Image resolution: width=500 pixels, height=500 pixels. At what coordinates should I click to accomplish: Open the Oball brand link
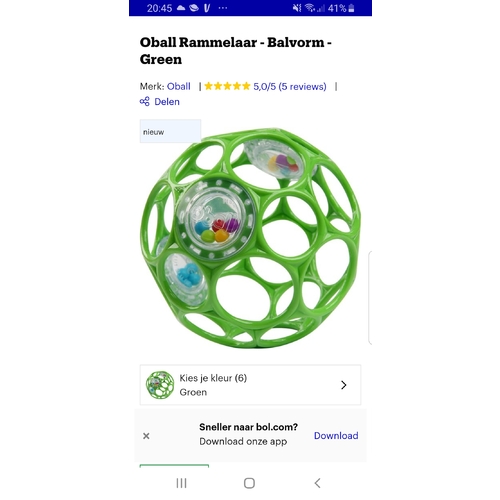tap(178, 86)
